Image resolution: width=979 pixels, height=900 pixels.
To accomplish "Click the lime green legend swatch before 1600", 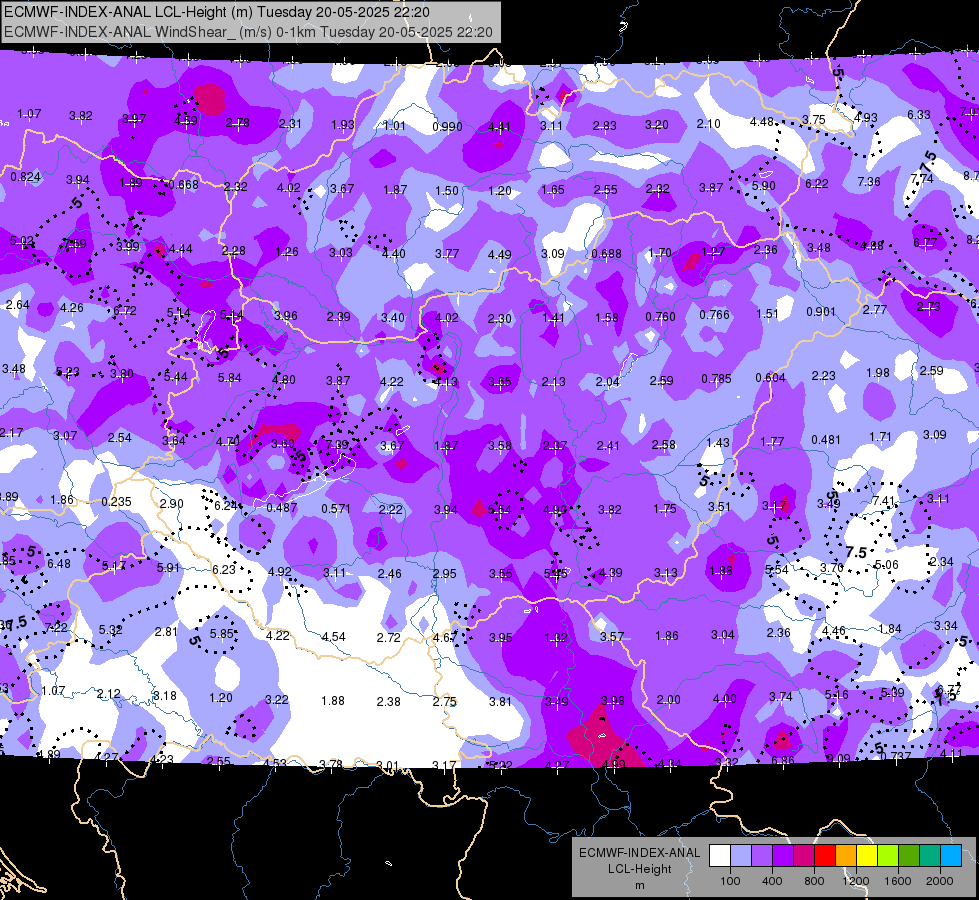I will [x=888, y=856].
